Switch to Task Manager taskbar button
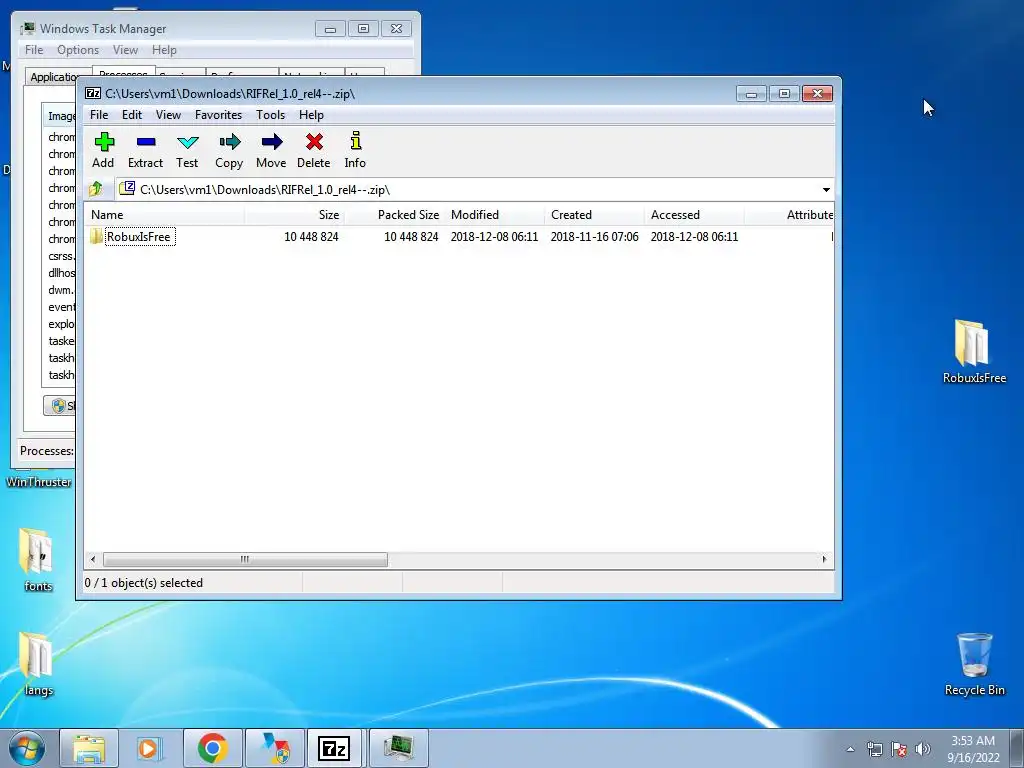This screenshot has height=768, width=1024. [x=398, y=748]
